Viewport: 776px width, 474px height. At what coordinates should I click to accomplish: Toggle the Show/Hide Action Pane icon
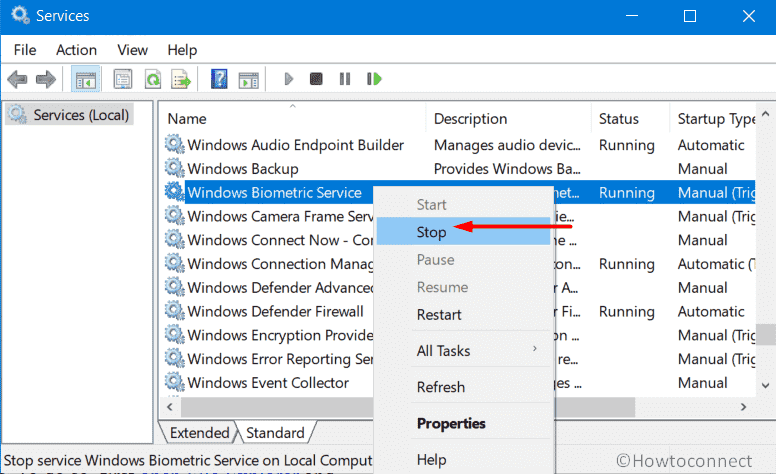pos(248,80)
